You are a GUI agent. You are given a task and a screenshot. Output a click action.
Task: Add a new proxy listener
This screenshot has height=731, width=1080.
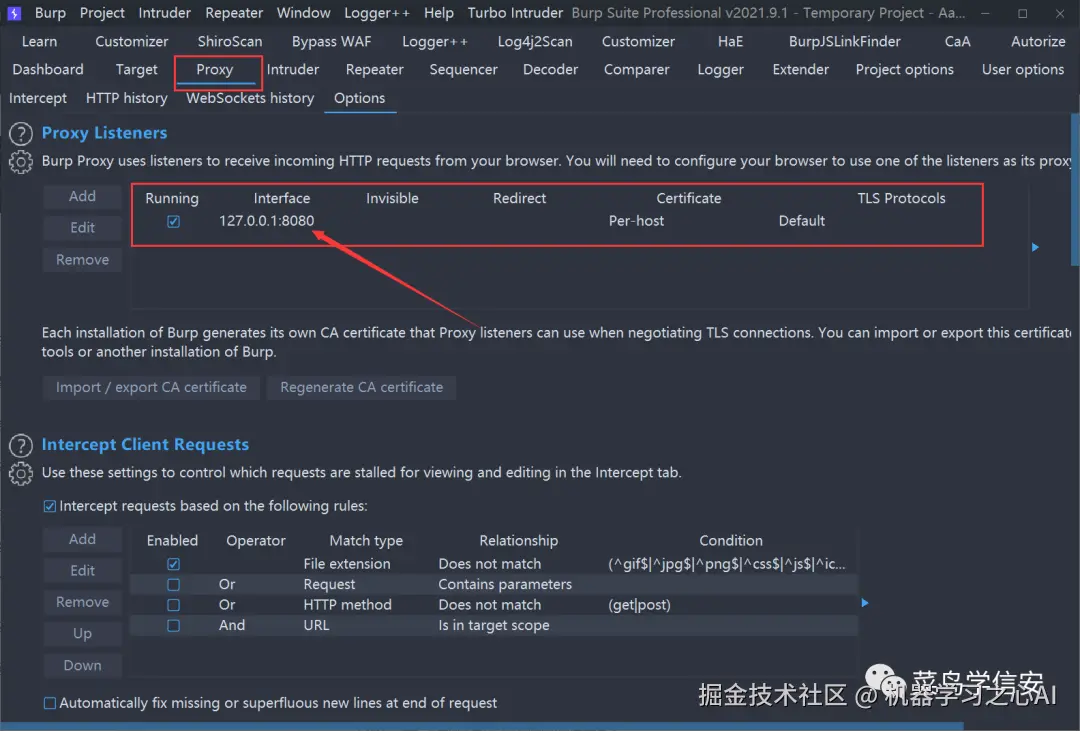point(83,197)
